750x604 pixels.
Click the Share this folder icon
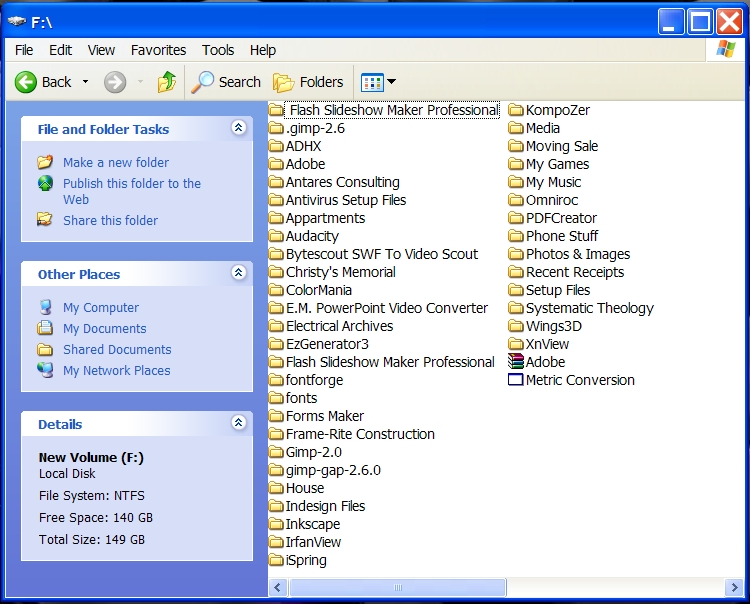click(44, 220)
